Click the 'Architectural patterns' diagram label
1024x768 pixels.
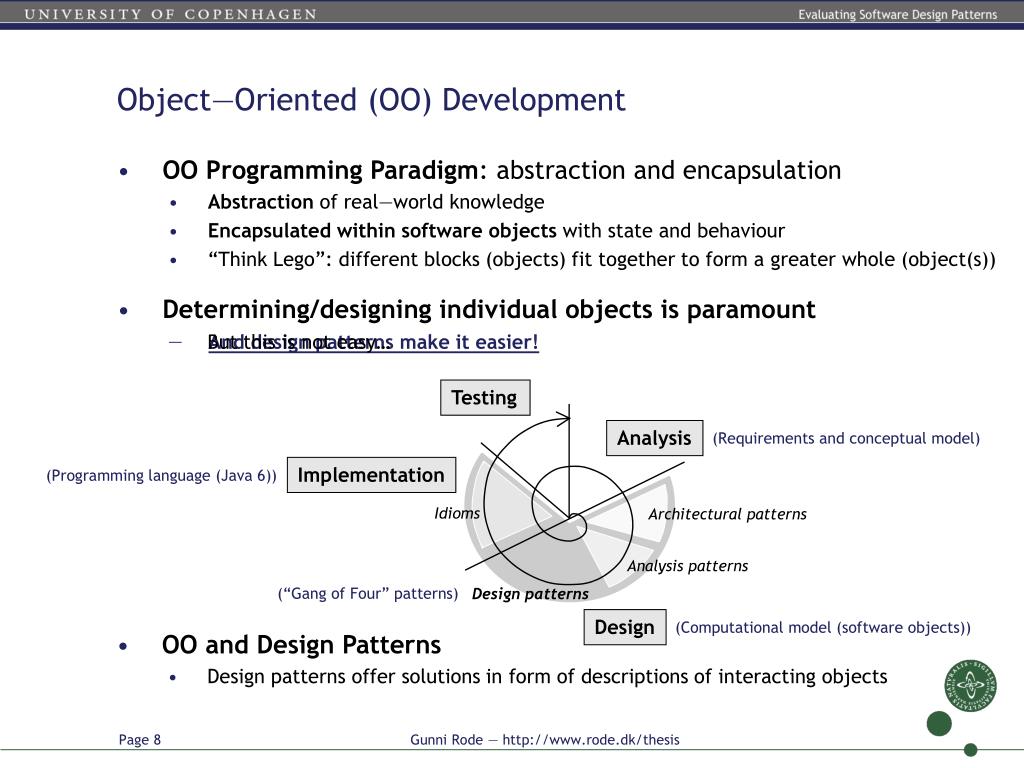pos(728,514)
